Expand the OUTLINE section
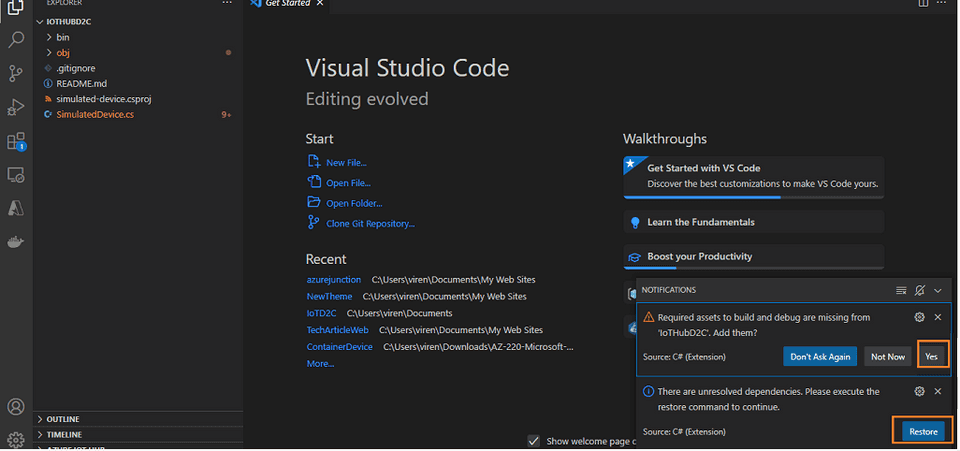Viewport: 960px width, 451px height. [x=138, y=419]
